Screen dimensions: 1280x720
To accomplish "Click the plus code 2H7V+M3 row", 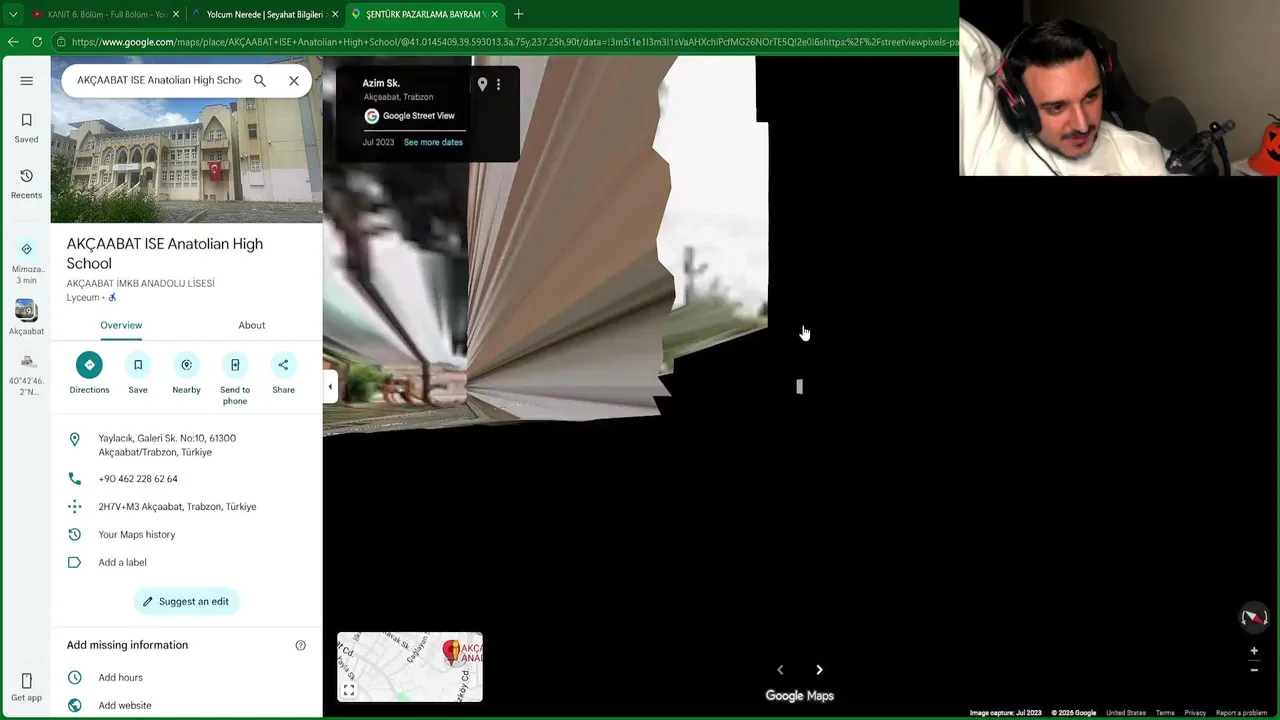I will [187, 507].
